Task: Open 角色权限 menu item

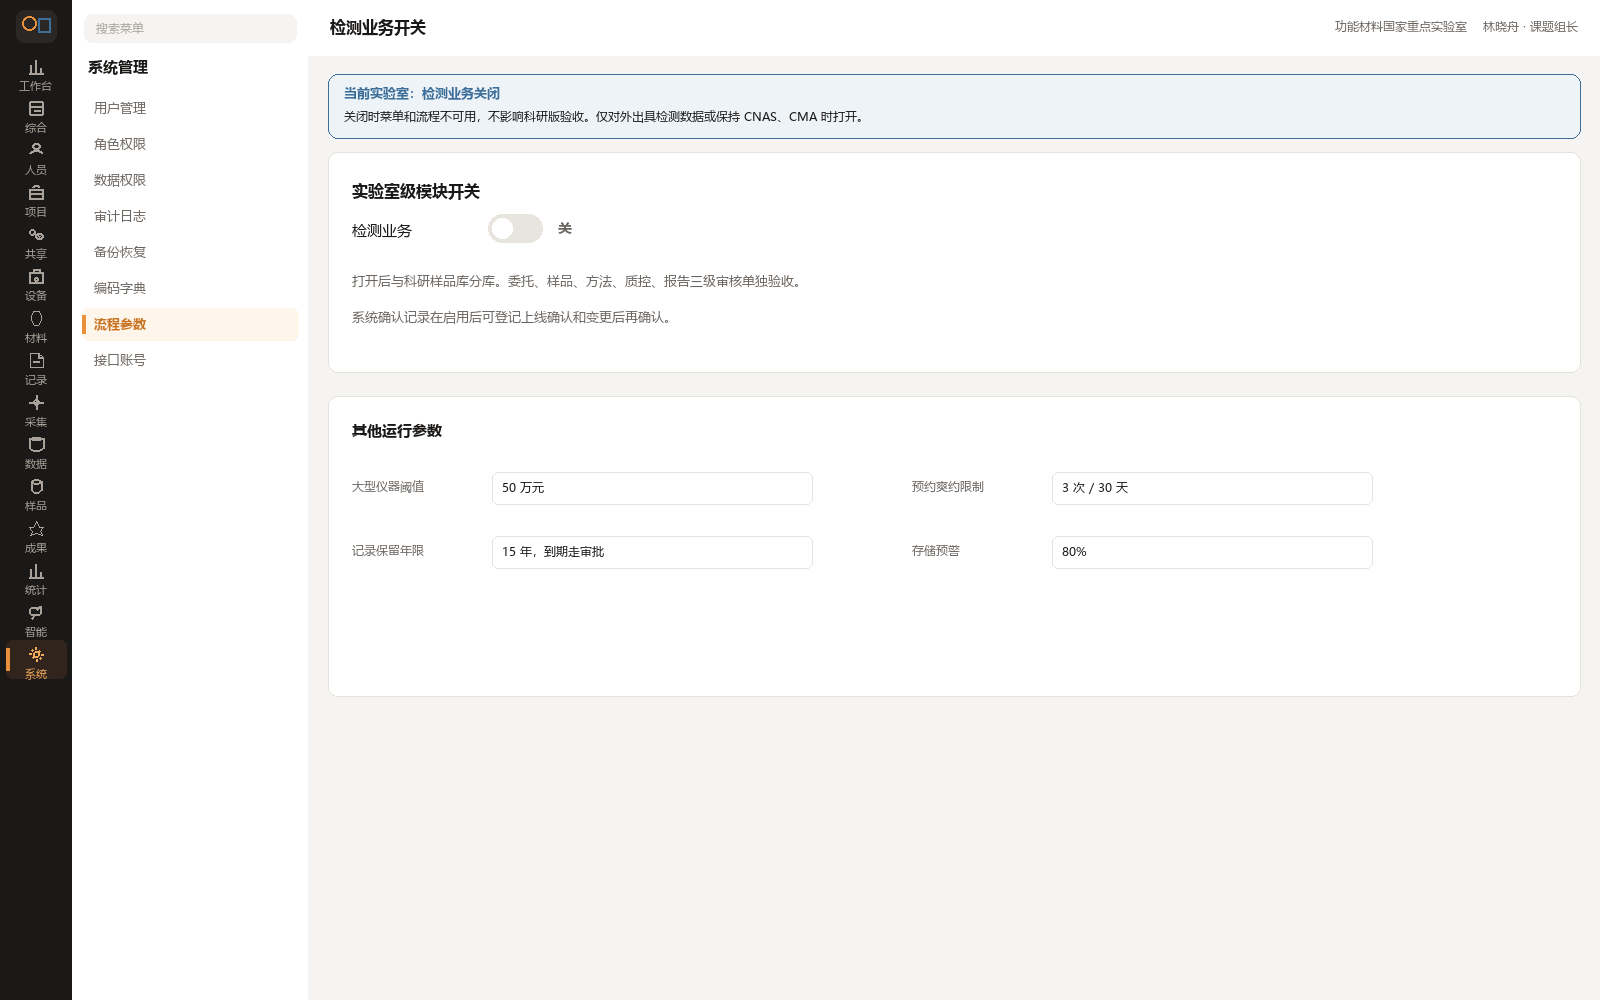Action: (x=190, y=144)
